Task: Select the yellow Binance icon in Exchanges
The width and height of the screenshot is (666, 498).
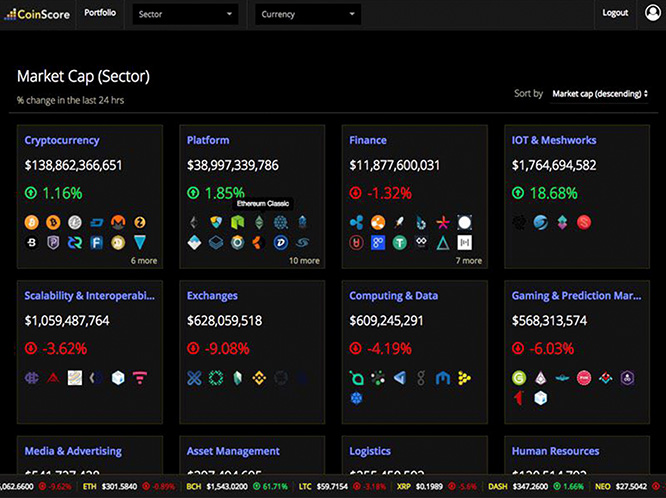Action: click(x=259, y=378)
